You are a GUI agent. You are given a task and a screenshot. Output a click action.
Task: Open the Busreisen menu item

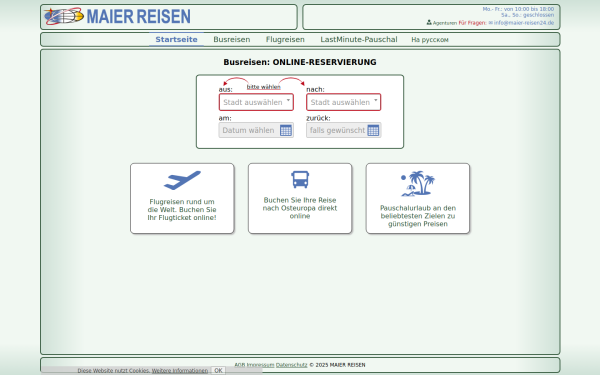click(232, 39)
